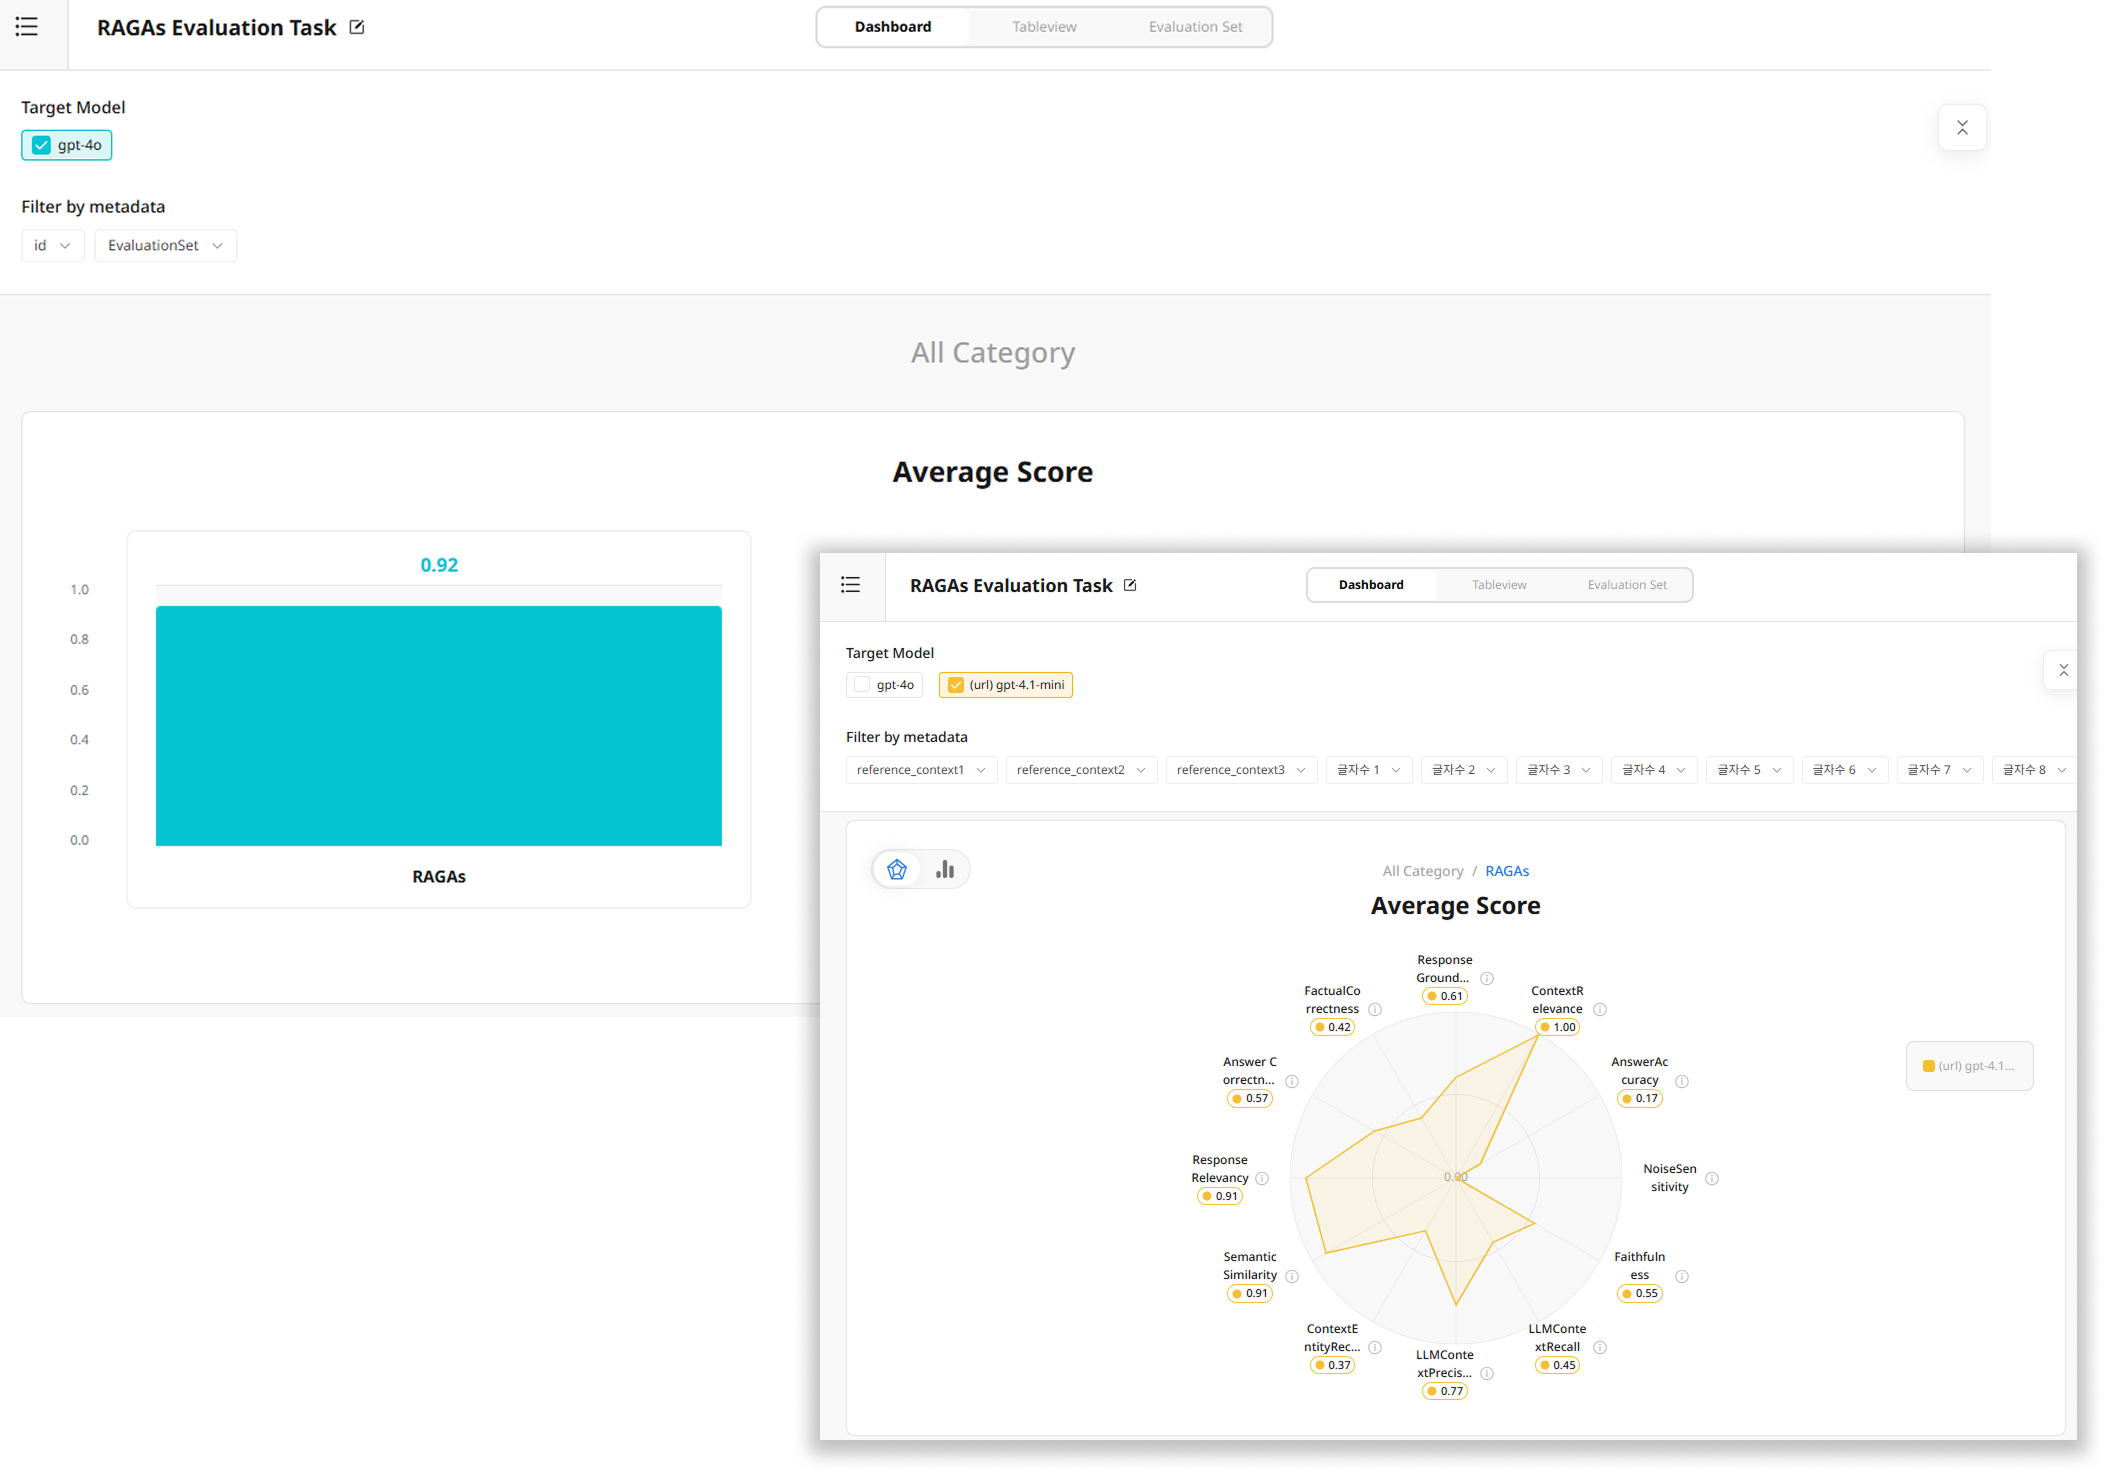Click info icon next to NoiseSensitivity
Screen dimensions: 2107x1474
point(1712,1178)
